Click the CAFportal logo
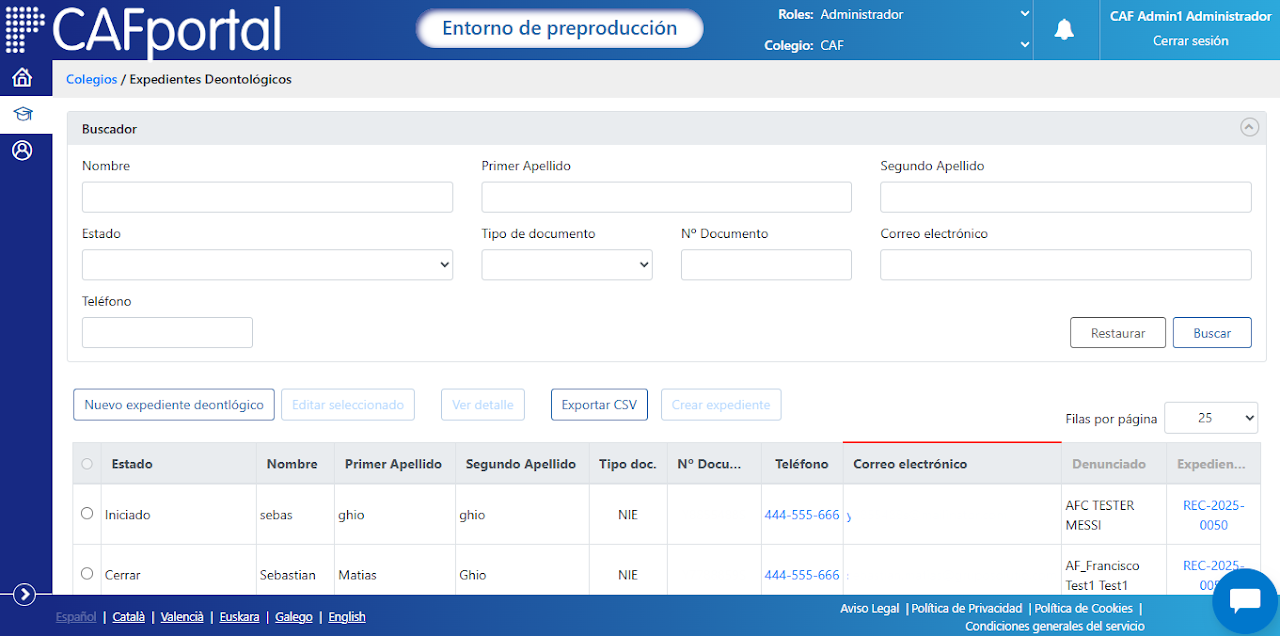 [143, 30]
